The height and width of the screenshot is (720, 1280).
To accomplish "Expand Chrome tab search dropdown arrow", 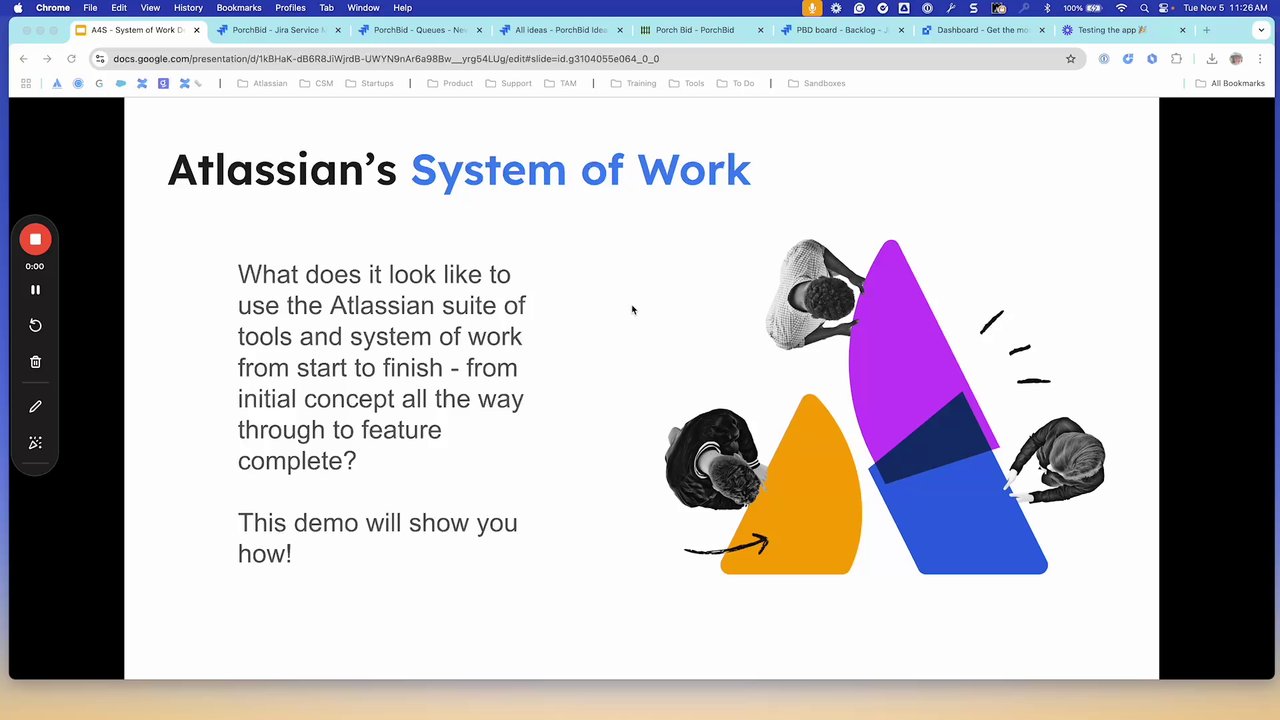I will (x=1260, y=30).
